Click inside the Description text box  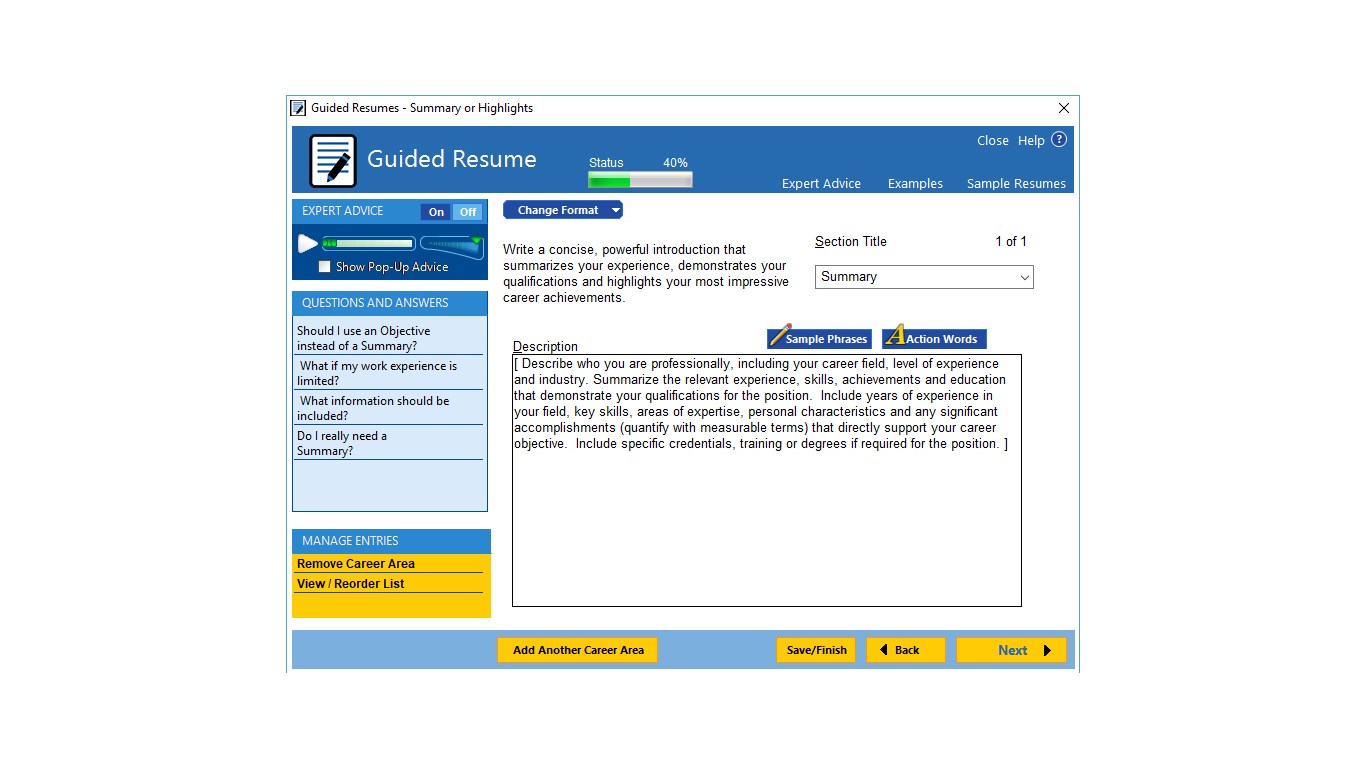(767, 480)
